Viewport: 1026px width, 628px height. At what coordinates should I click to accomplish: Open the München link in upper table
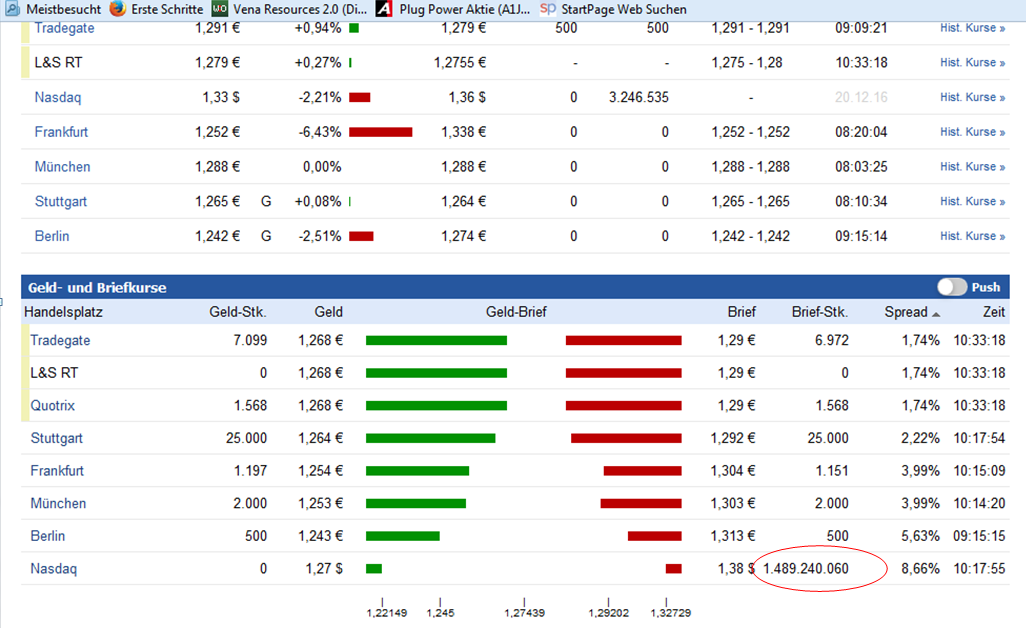click(62, 167)
